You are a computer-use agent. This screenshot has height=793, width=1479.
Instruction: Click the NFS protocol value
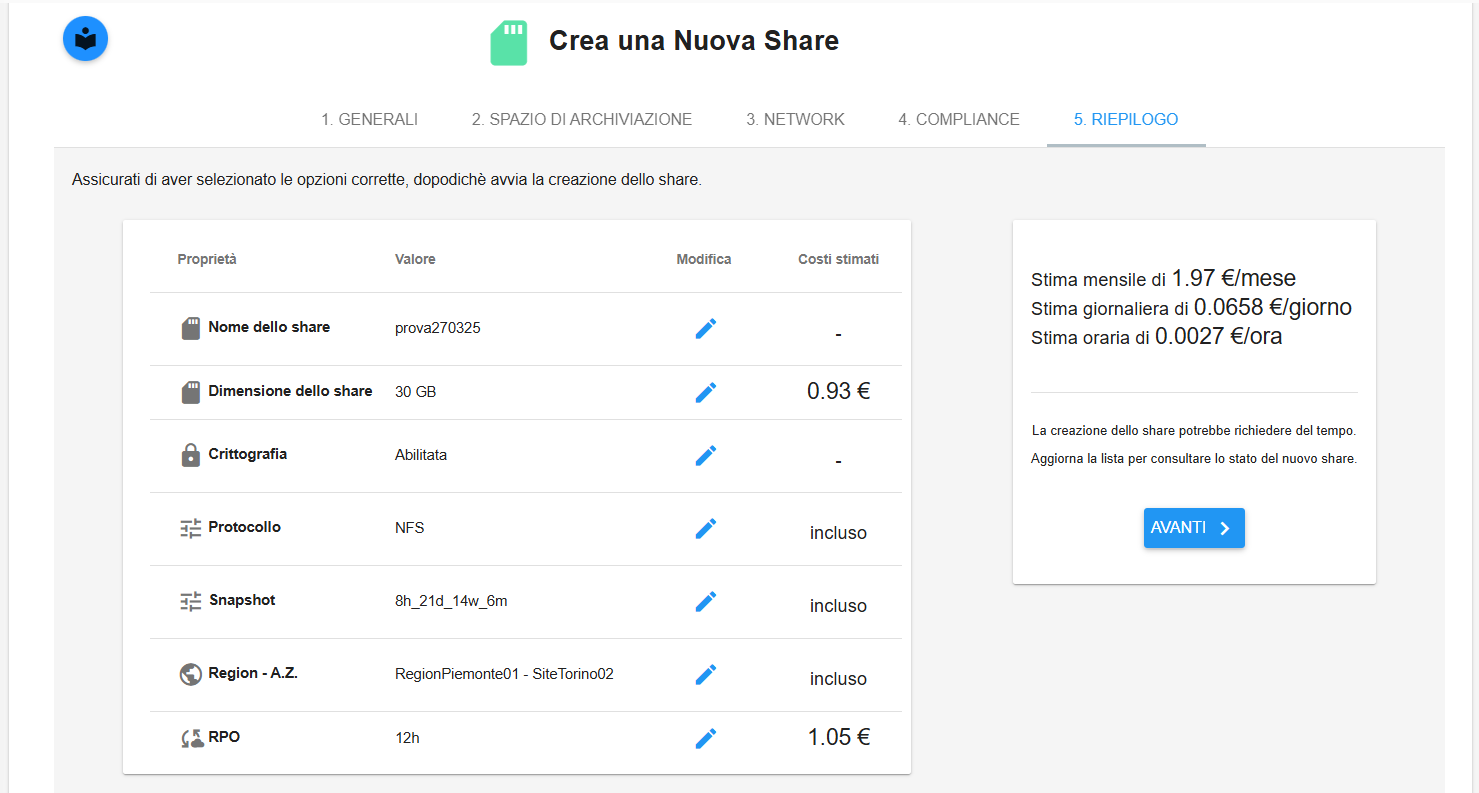click(x=410, y=528)
